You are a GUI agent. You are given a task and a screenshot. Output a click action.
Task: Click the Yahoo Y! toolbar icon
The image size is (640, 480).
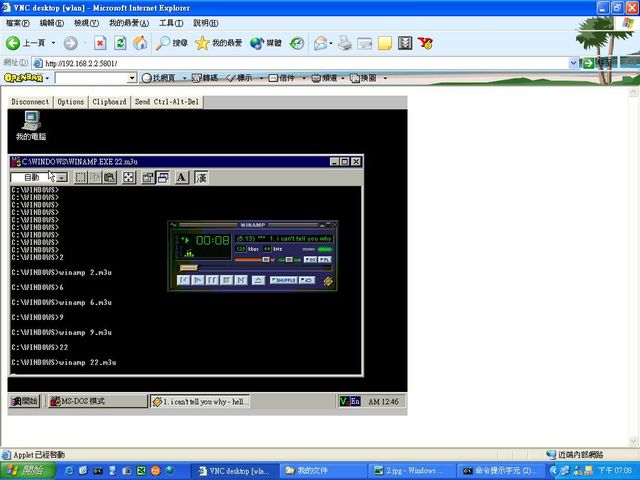425,43
